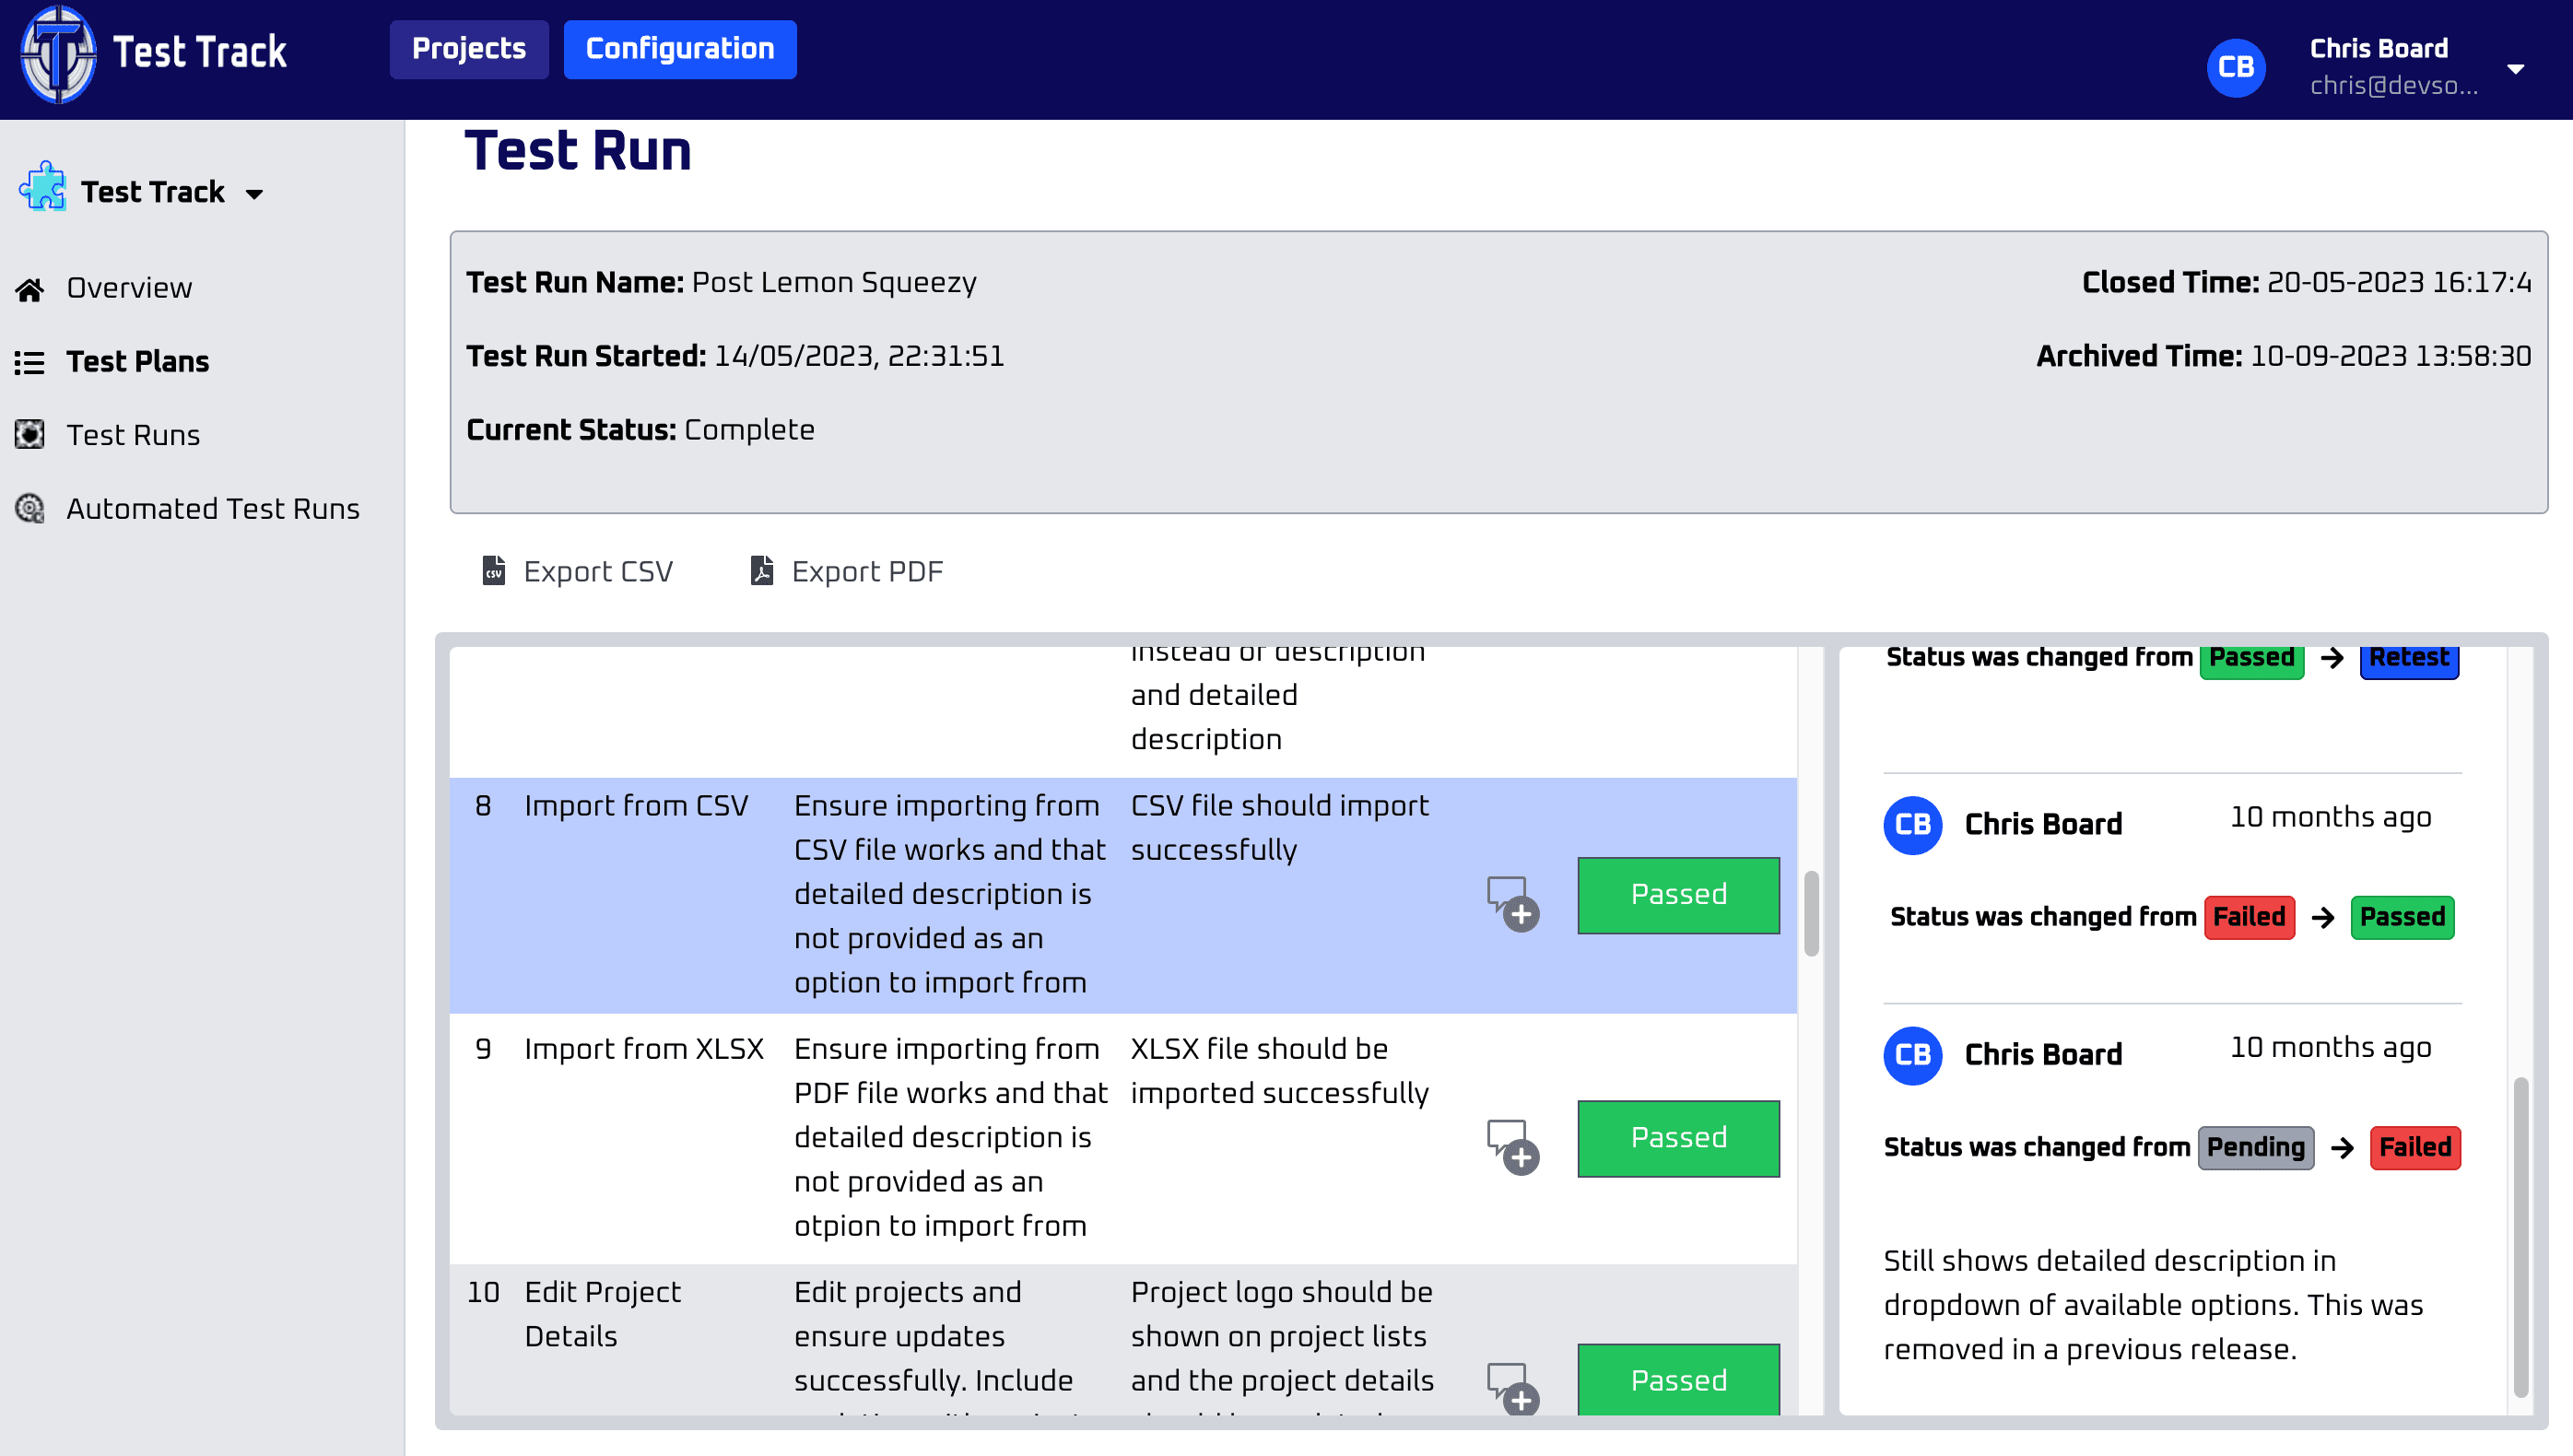Switch to the Projects section
This screenshot has height=1456, width=2573.
pos(468,48)
